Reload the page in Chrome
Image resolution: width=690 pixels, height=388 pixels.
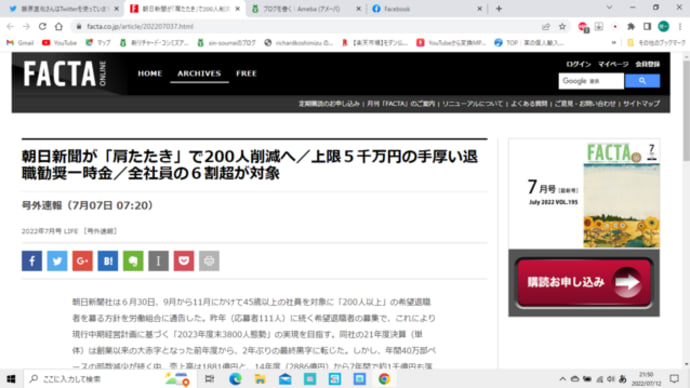pyautogui.click(x=42, y=26)
